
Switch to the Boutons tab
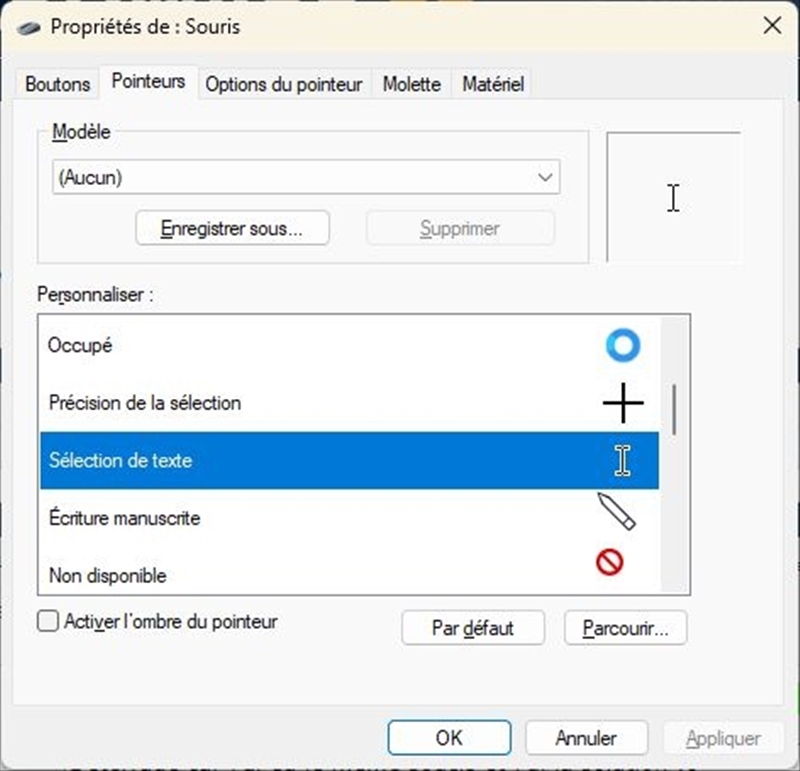[58, 85]
